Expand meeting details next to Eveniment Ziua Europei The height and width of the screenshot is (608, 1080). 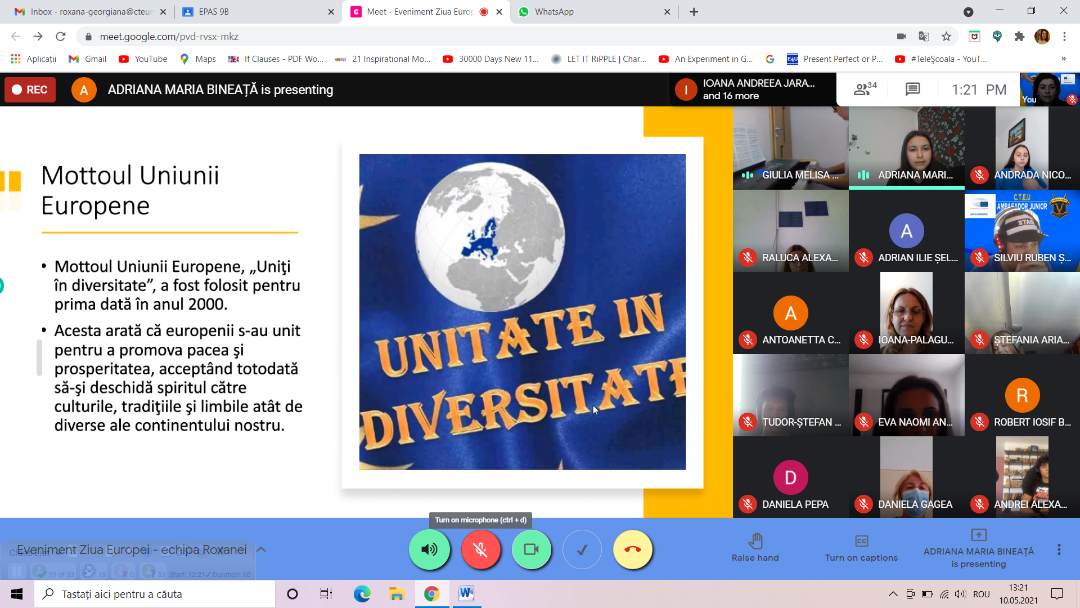coord(261,549)
